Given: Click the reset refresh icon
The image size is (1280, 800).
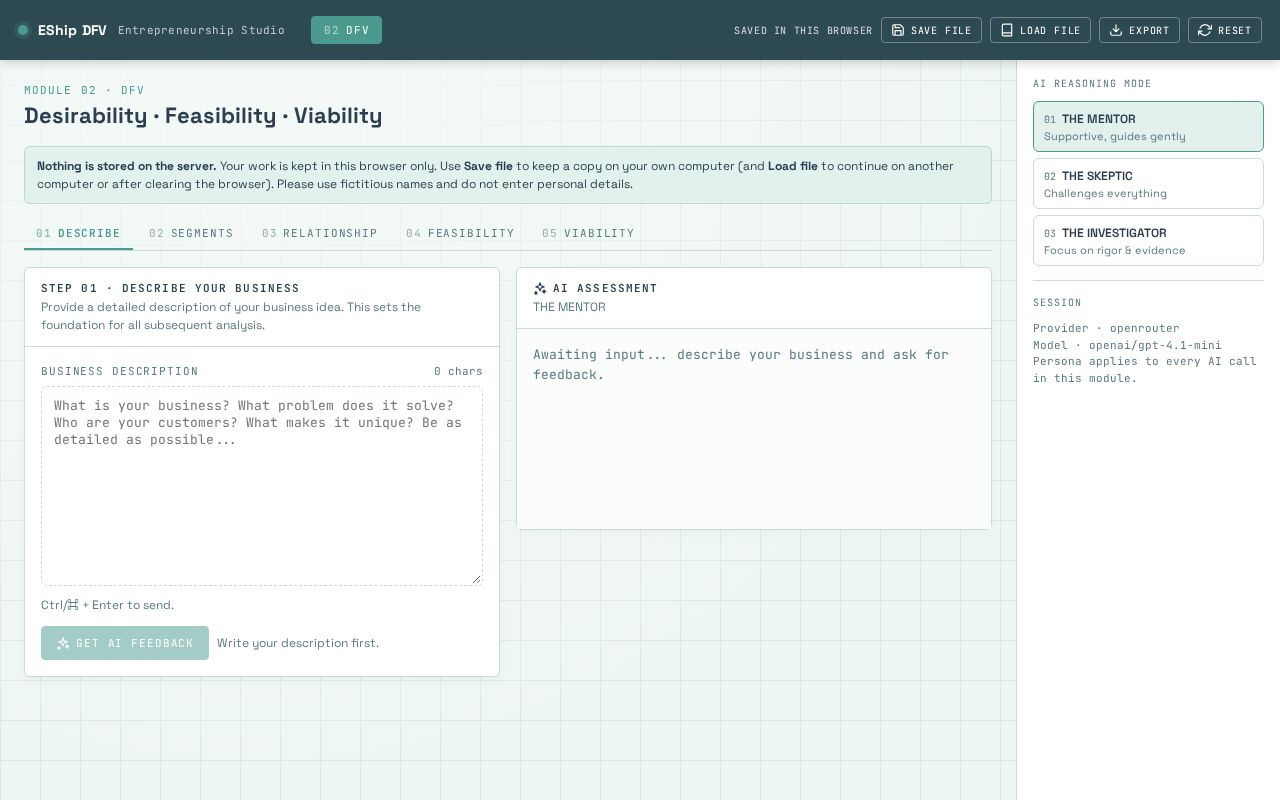Looking at the screenshot, I should click(1205, 30).
